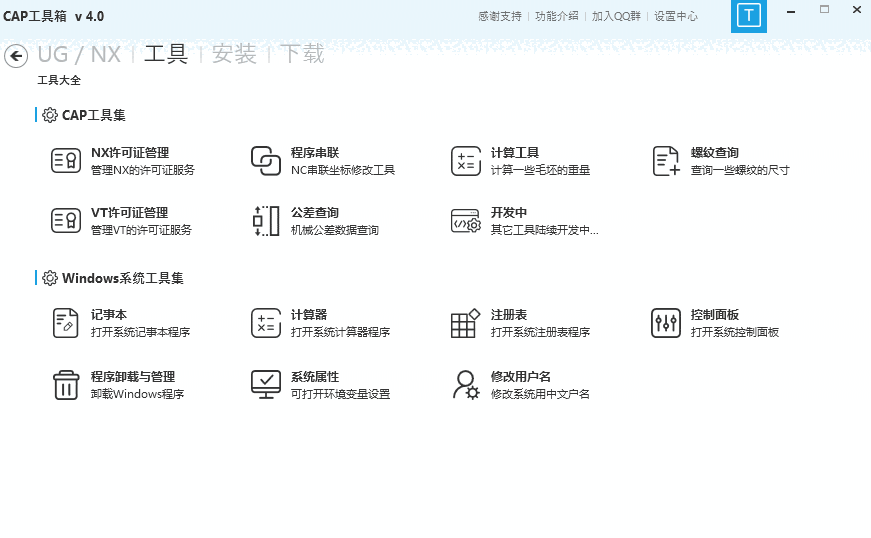Open the 注册表 registry grid icon
The height and width of the screenshot is (538, 871).
[x=465, y=323]
